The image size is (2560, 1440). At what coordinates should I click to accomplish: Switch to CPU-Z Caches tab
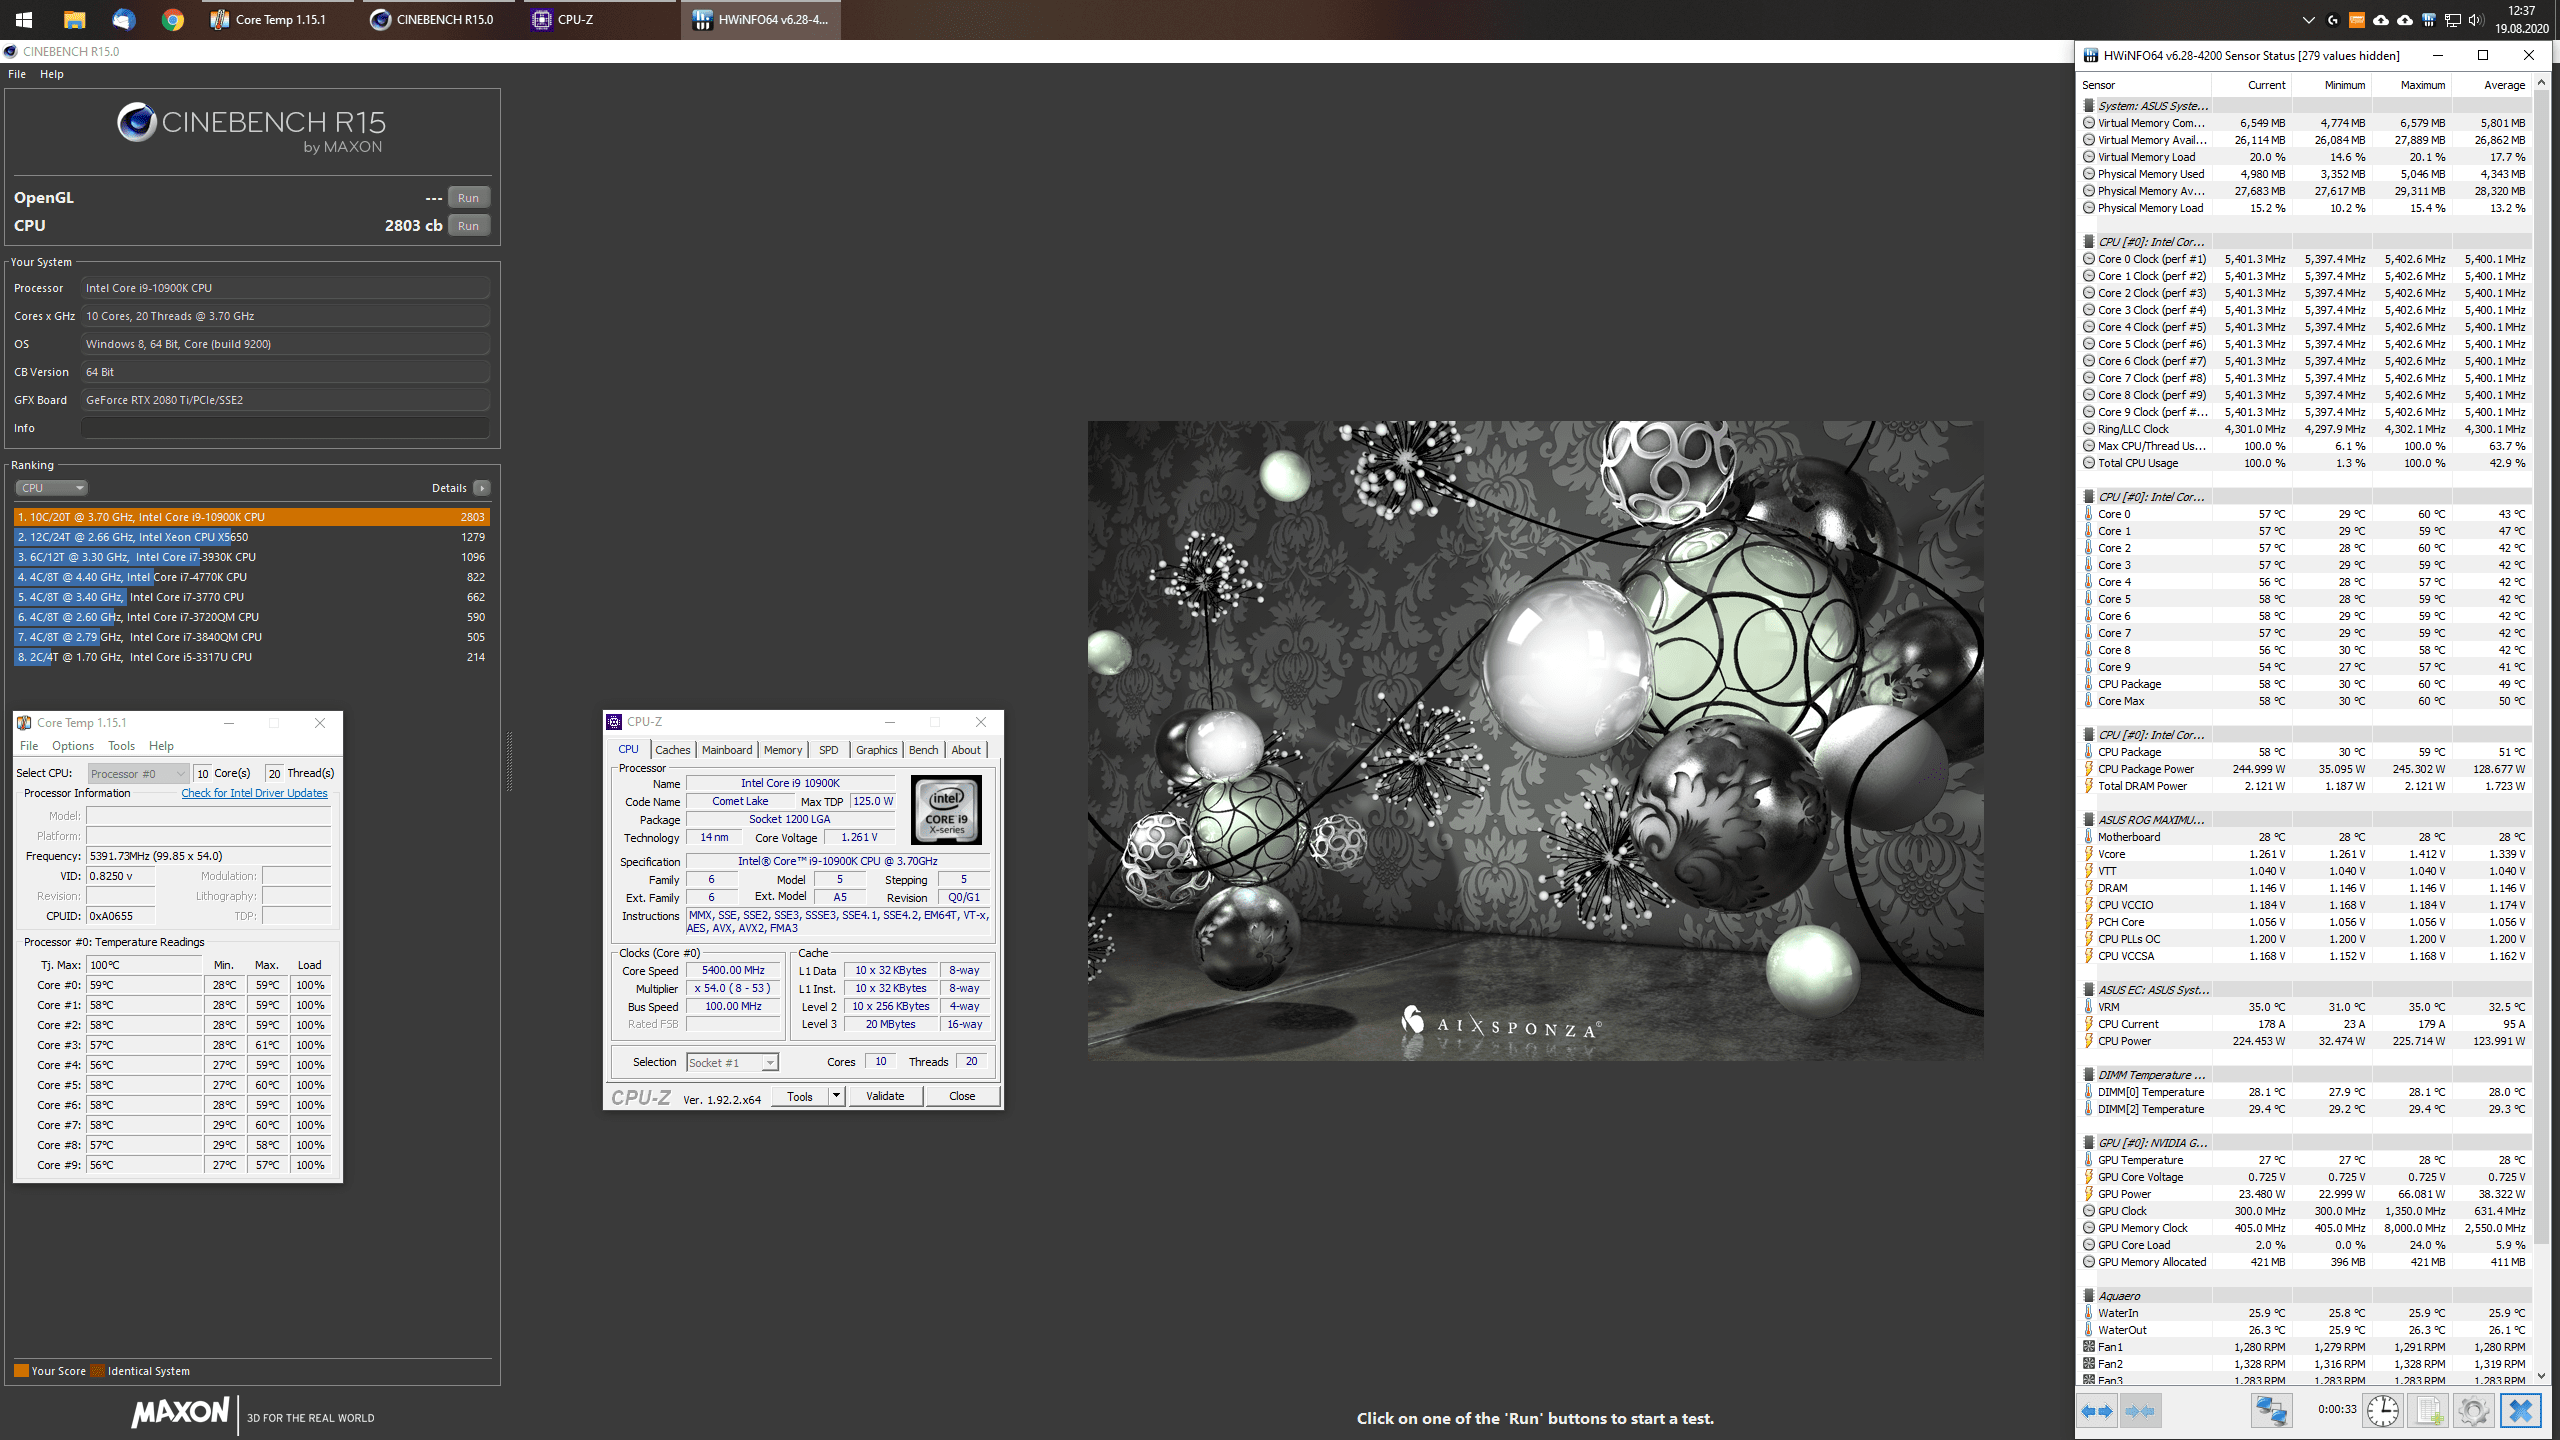click(672, 750)
